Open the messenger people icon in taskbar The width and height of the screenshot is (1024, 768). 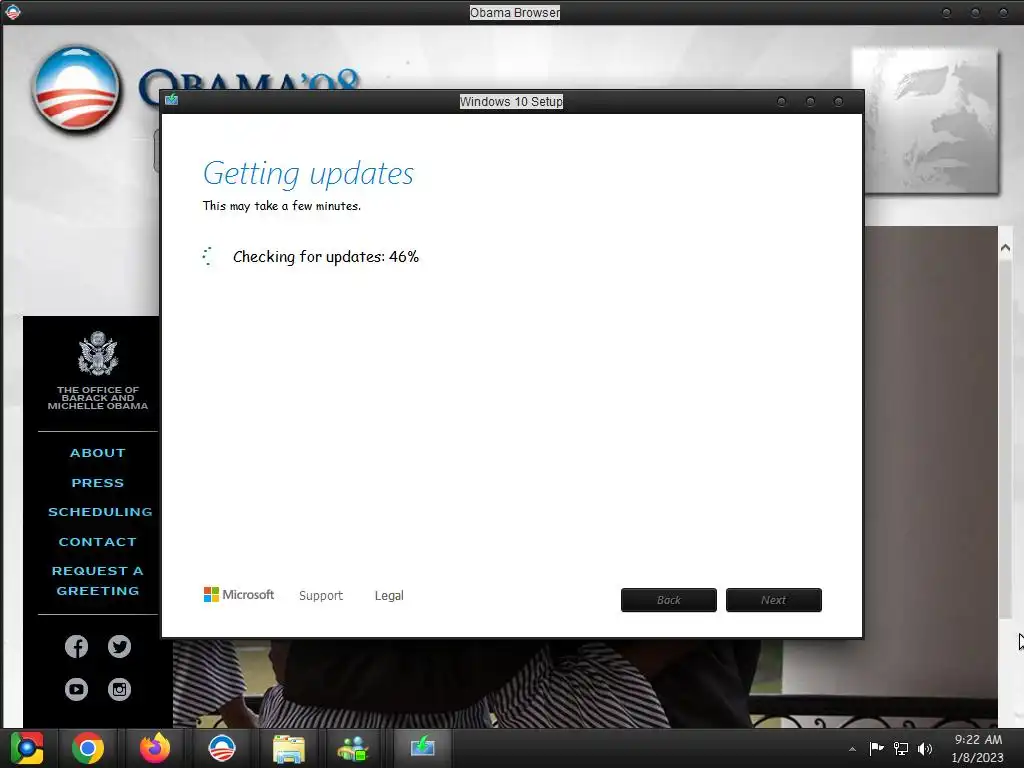pyautogui.click(x=353, y=749)
